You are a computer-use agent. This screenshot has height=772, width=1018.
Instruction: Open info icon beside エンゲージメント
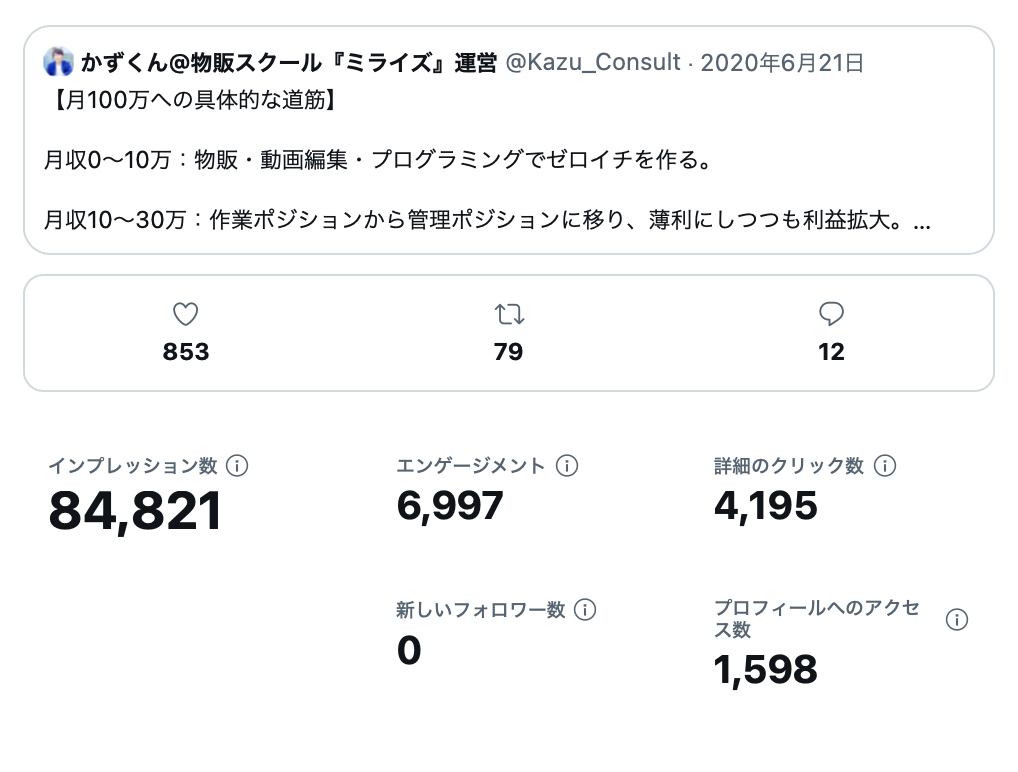pyautogui.click(x=567, y=466)
